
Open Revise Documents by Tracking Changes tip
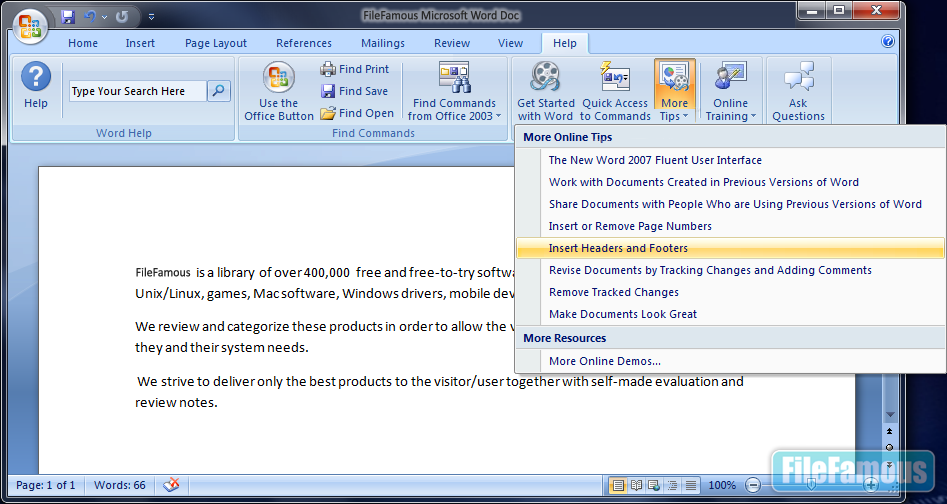tap(730, 270)
